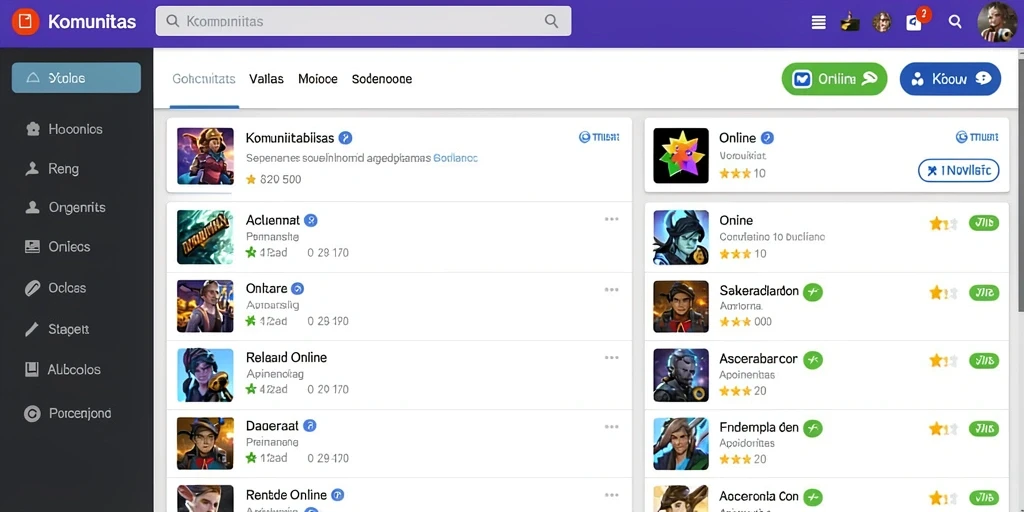Click the Komunitas search input field
Image resolution: width=1024 pixels, height=512 pixels.
click(x=363, y=21)
